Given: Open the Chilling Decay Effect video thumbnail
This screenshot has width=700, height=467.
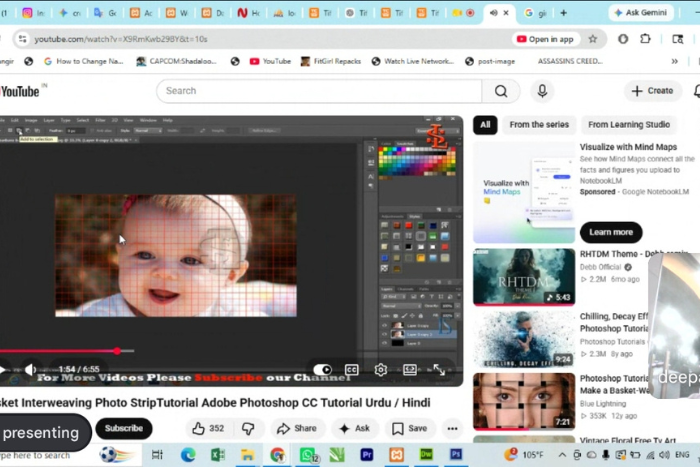Looking at the screenshot, I should 524,339.
